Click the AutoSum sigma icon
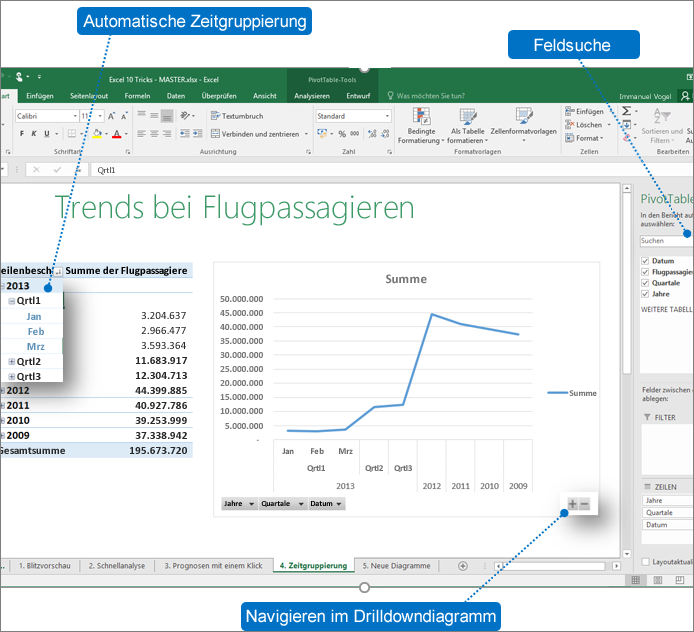The image size is (694, 632). tap(627, 111)
